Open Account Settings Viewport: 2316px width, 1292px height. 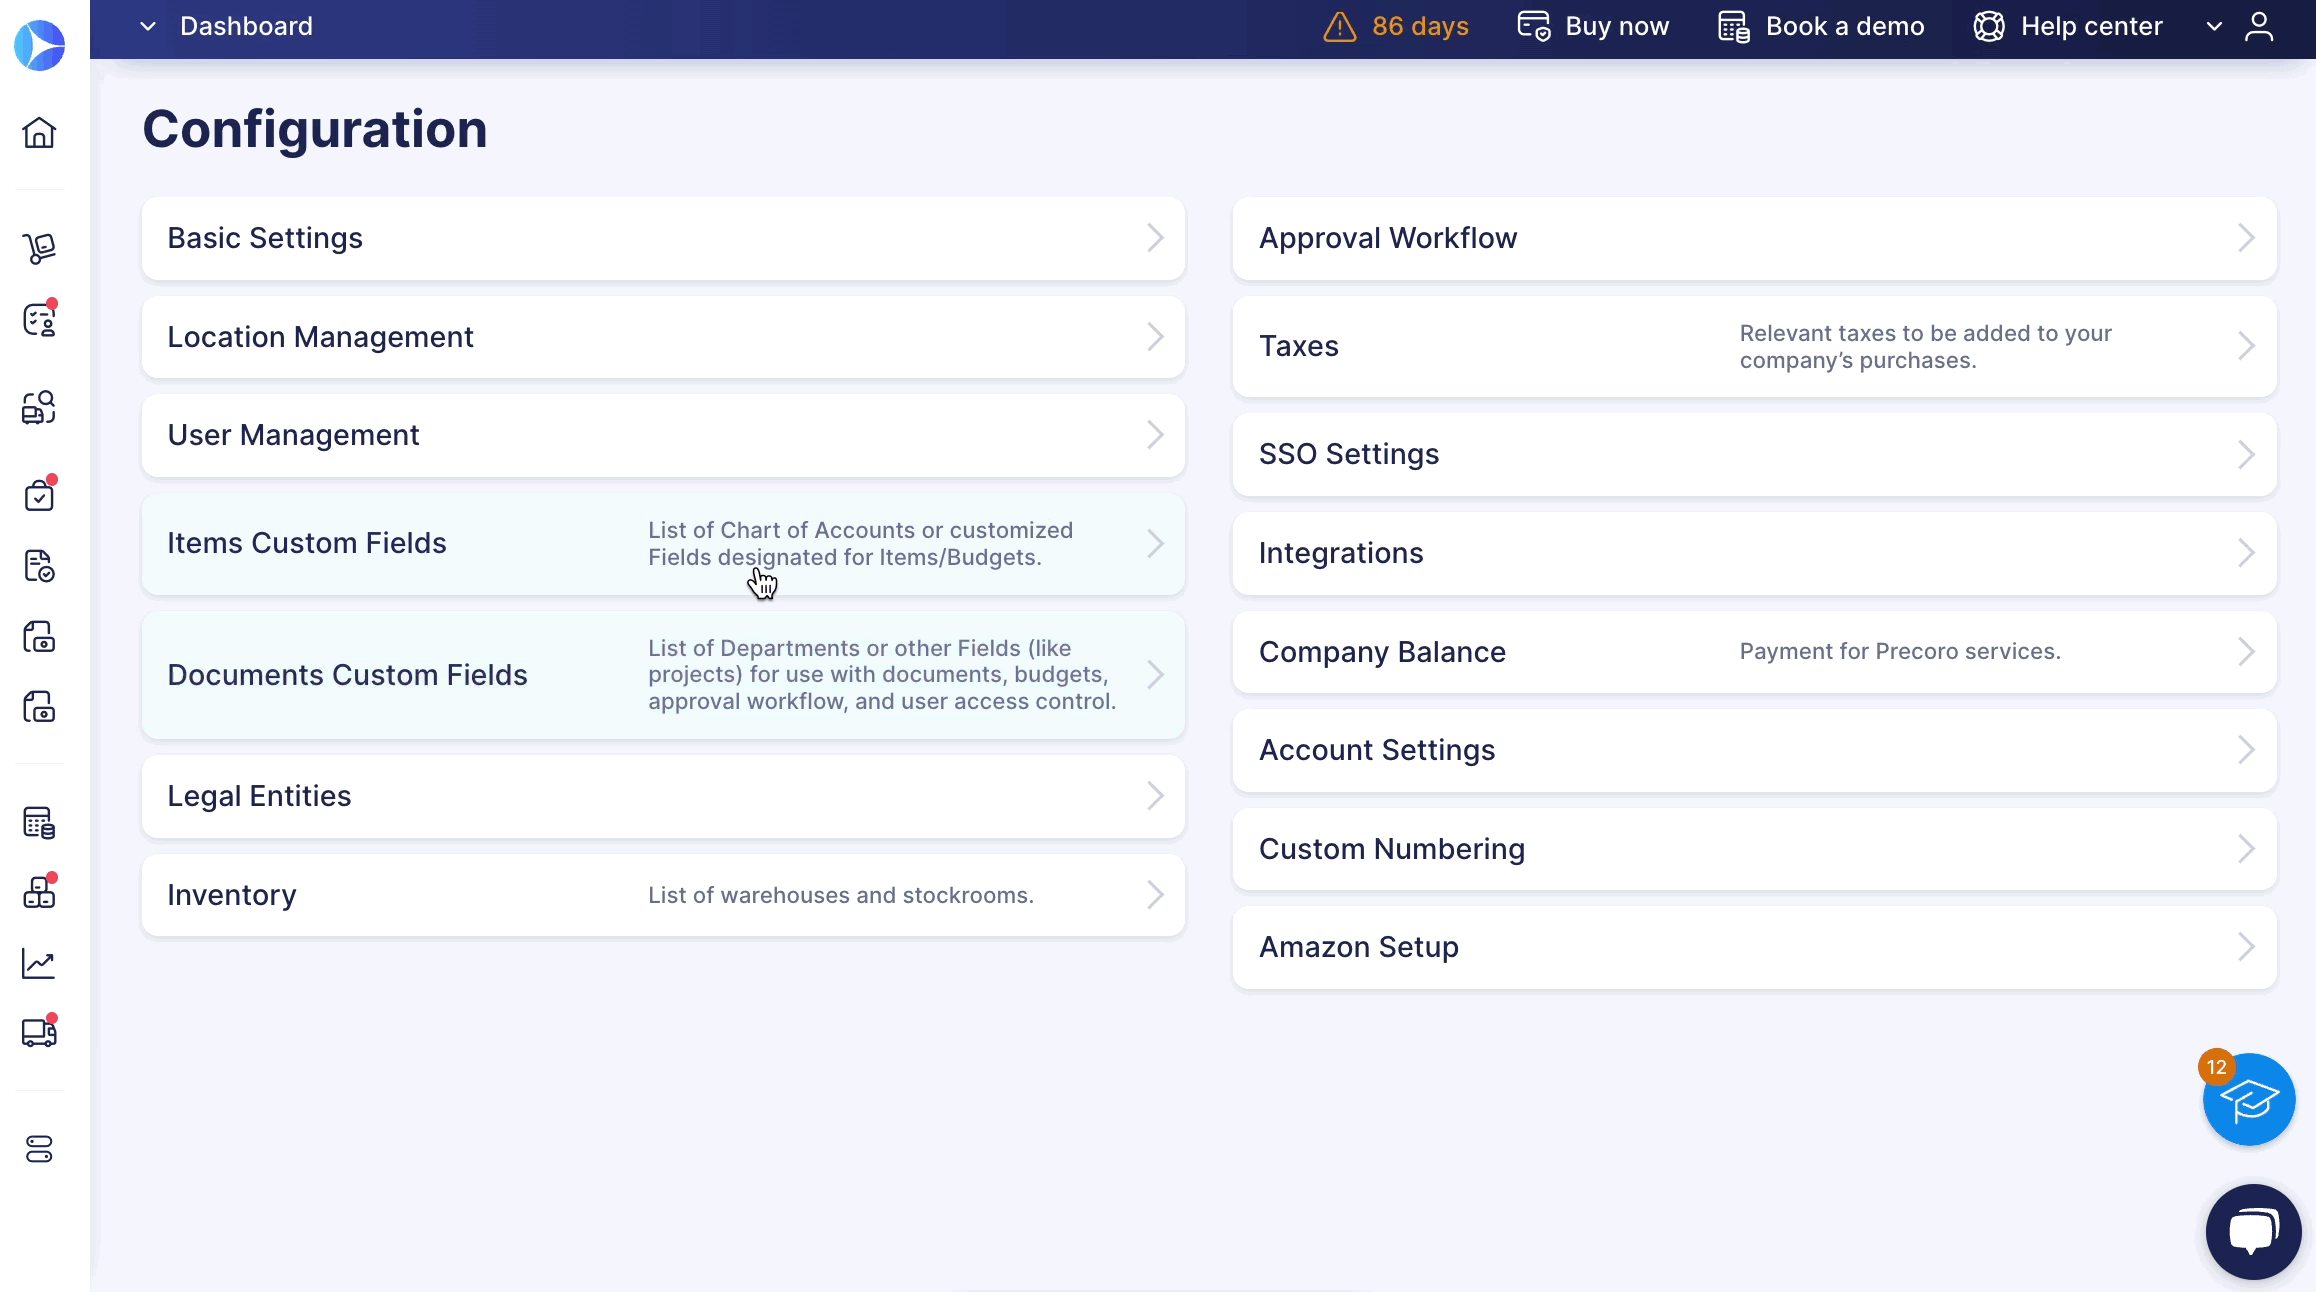(x=1754, y=750)
